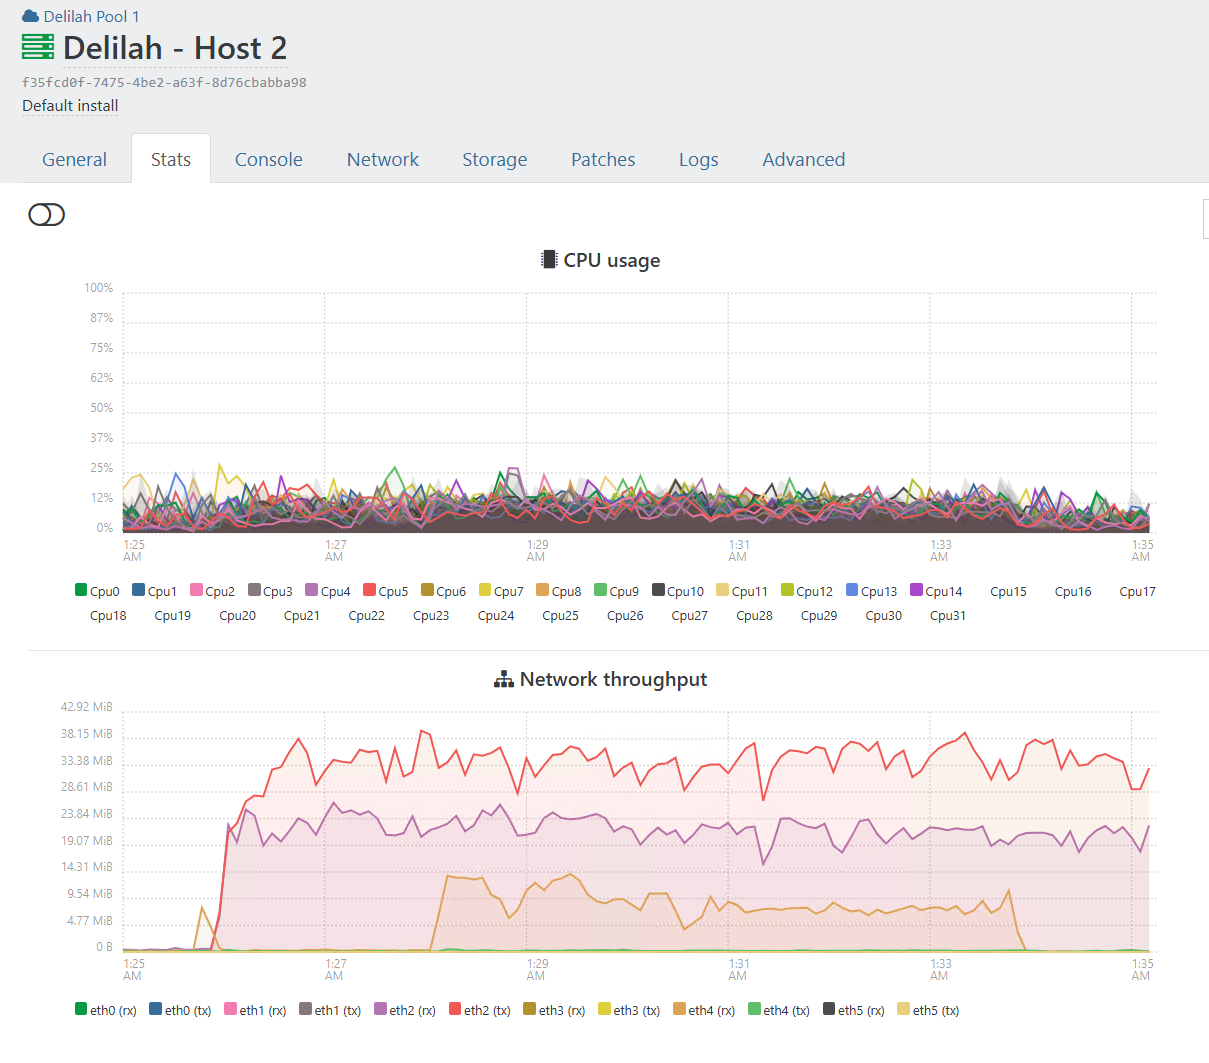
Task: Click the CPU chip icon by CPU usage
Action: point(548,260)
